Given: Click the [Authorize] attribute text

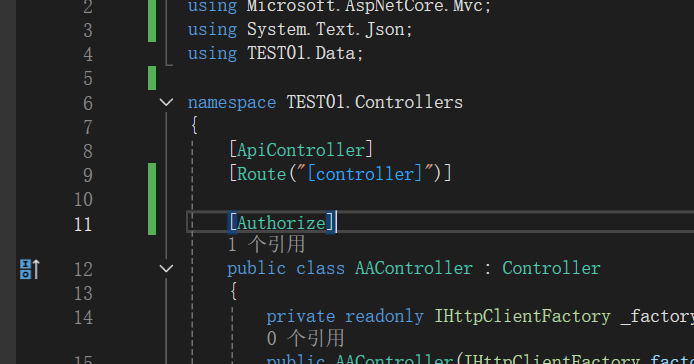Looking at the screenshot, I should coord(281,222).
